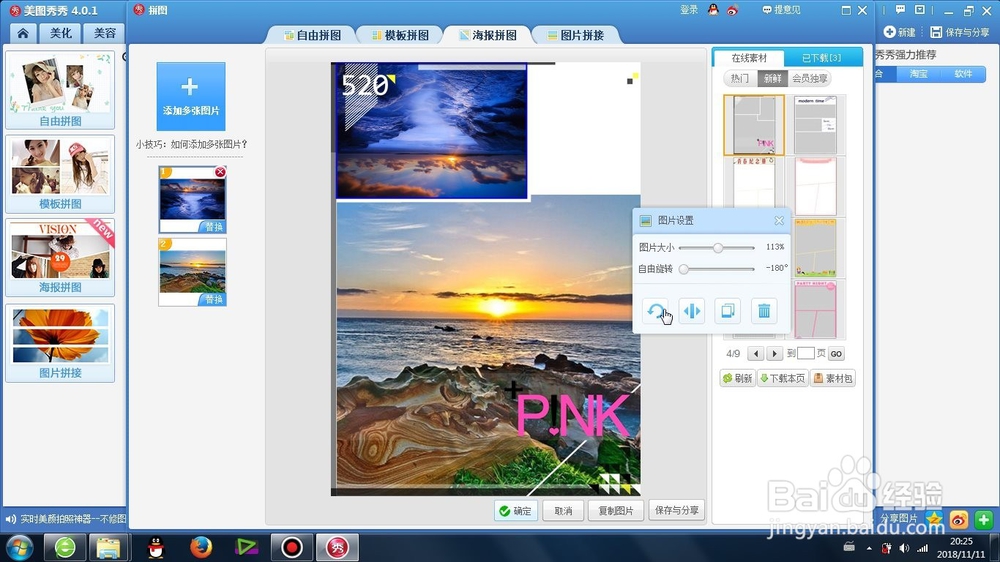The image size is (1000, 562).
Task: Click the duplicate layer icon in image settings
Action: [728, 311]
